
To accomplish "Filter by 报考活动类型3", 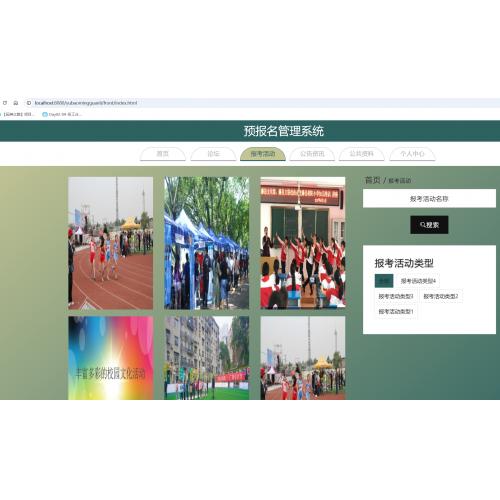I will [396, 296].
